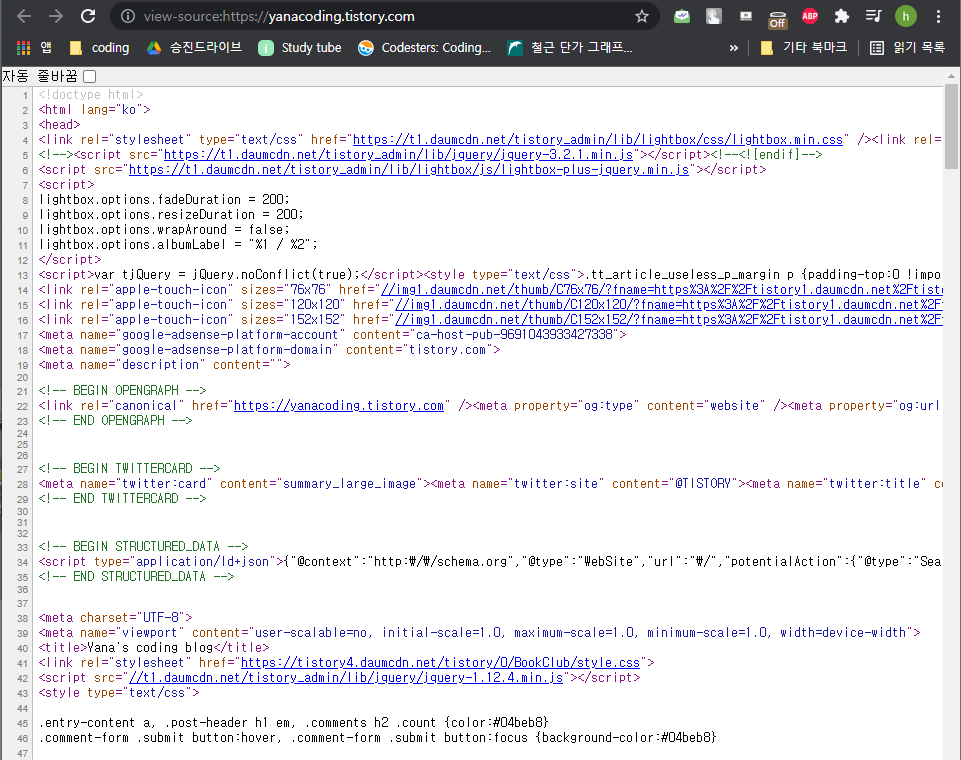Bookmark this page with the star icon

[x=641, y=17]
